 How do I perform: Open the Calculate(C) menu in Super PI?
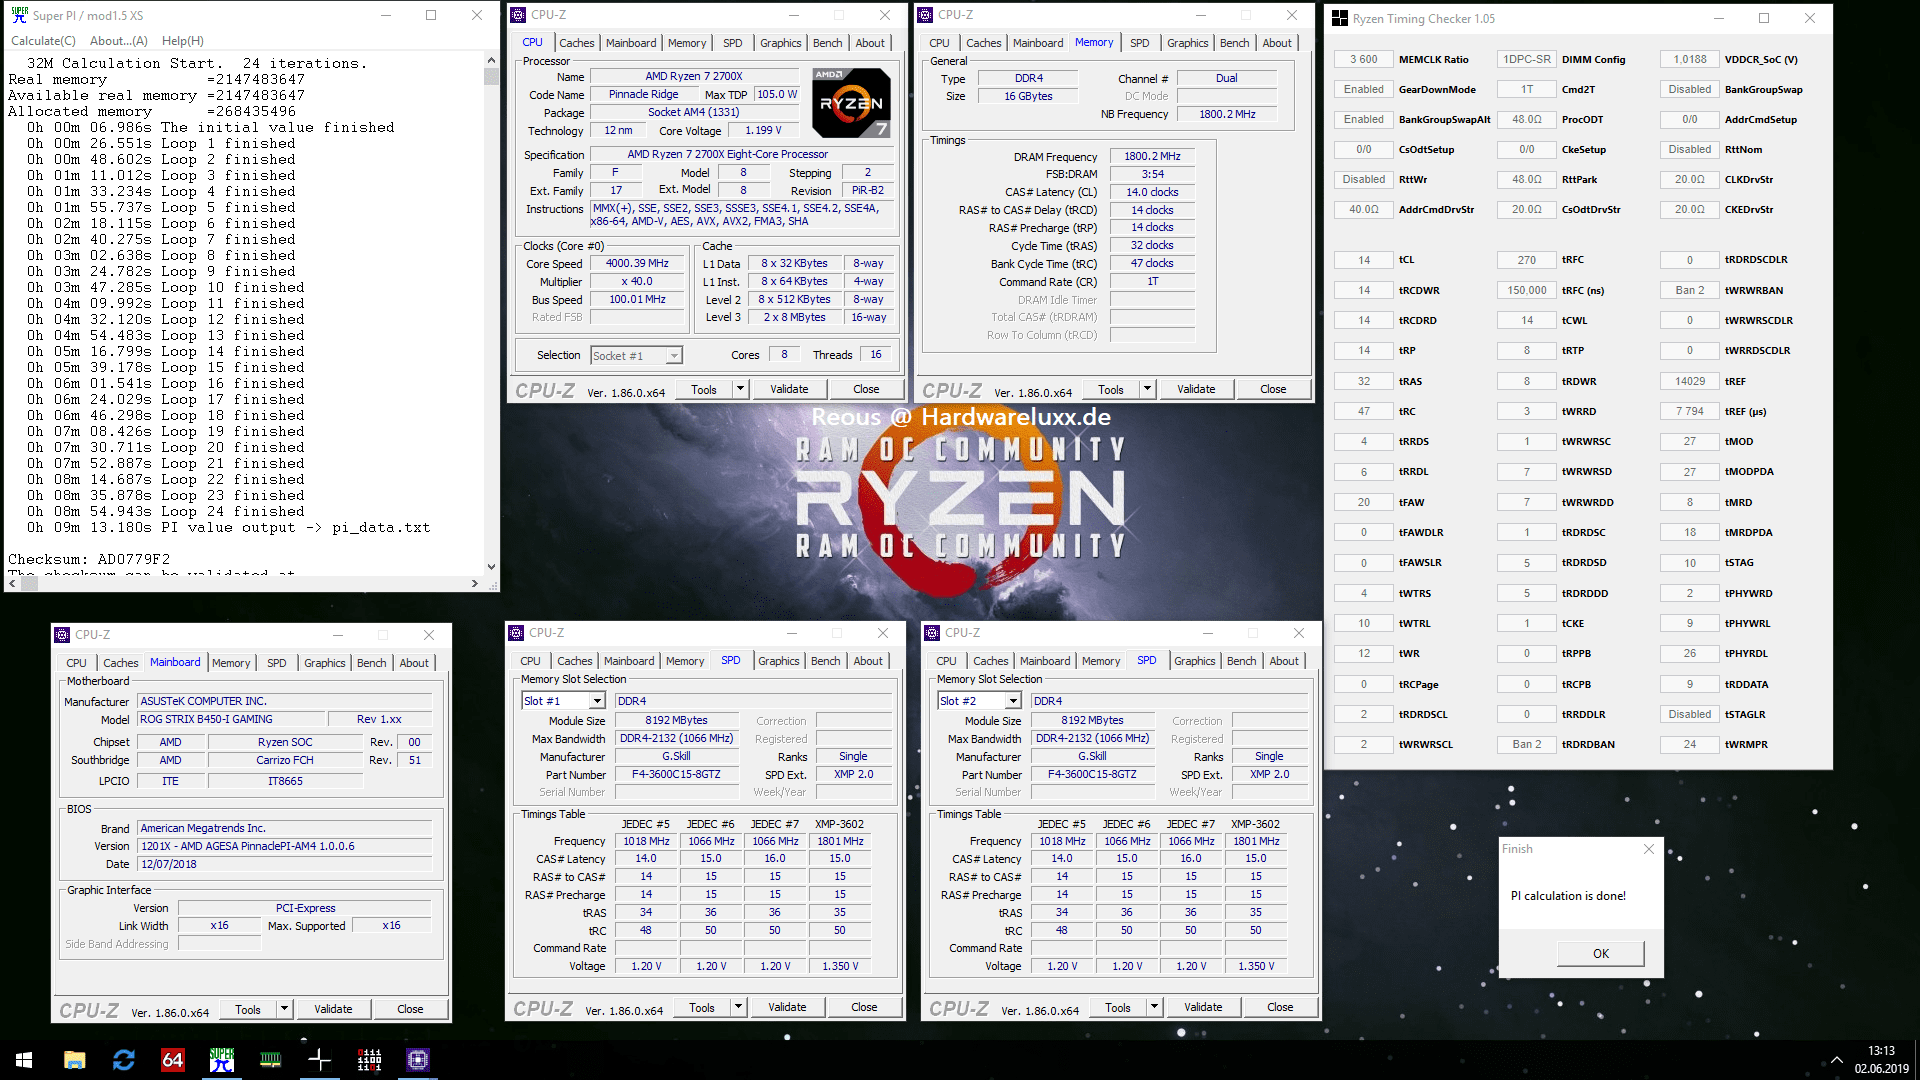(43, 41)
